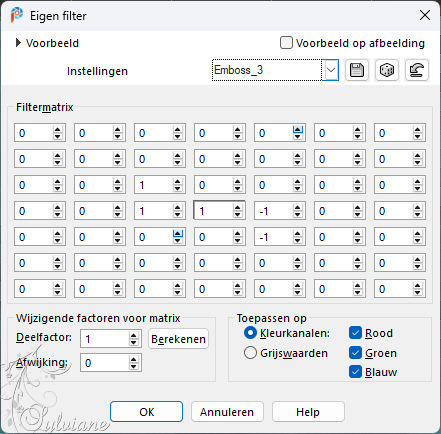Click the Annuleren button
Screen dimensions: 441x434
coord(227,412)
